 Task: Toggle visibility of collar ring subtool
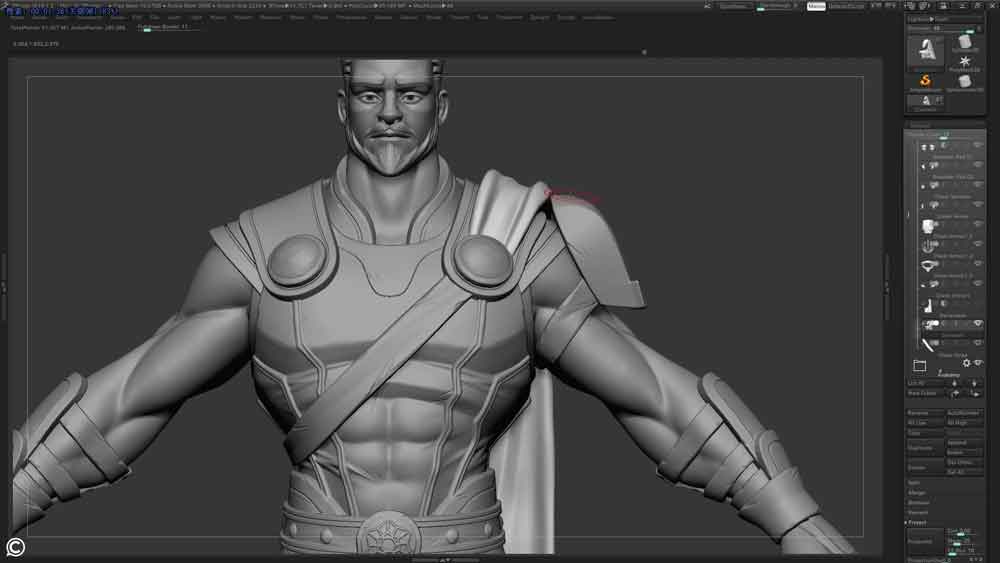point(978,264)
